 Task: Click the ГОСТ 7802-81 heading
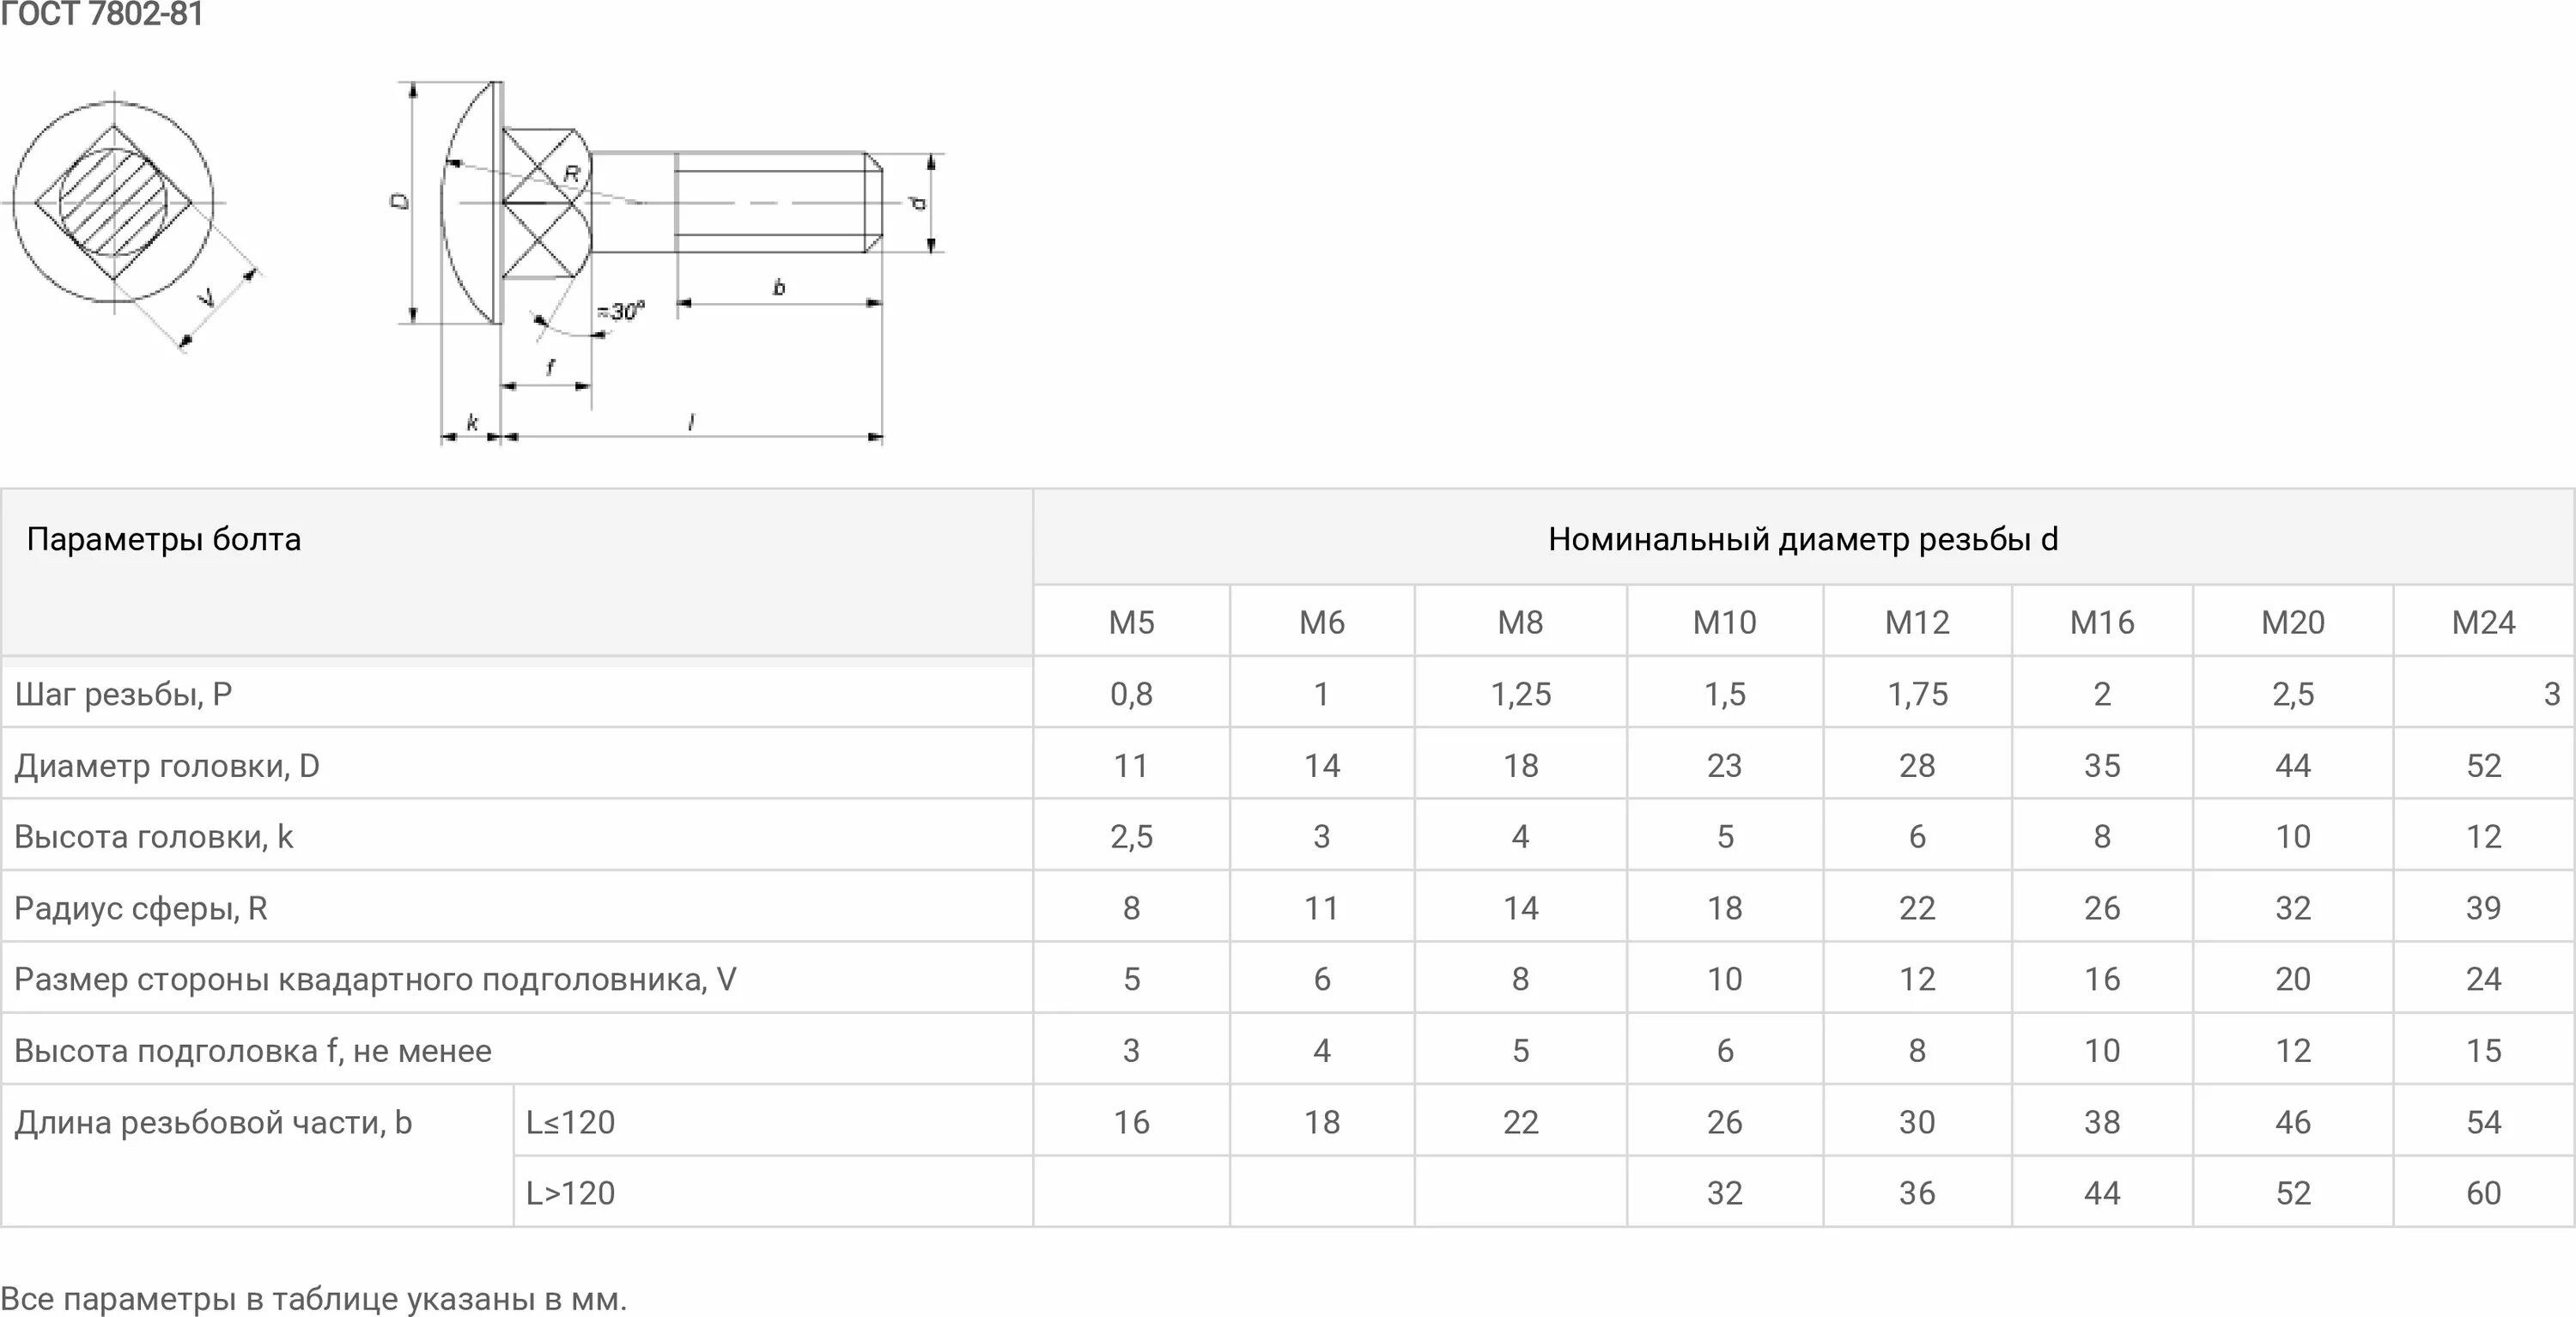[101, 14]
